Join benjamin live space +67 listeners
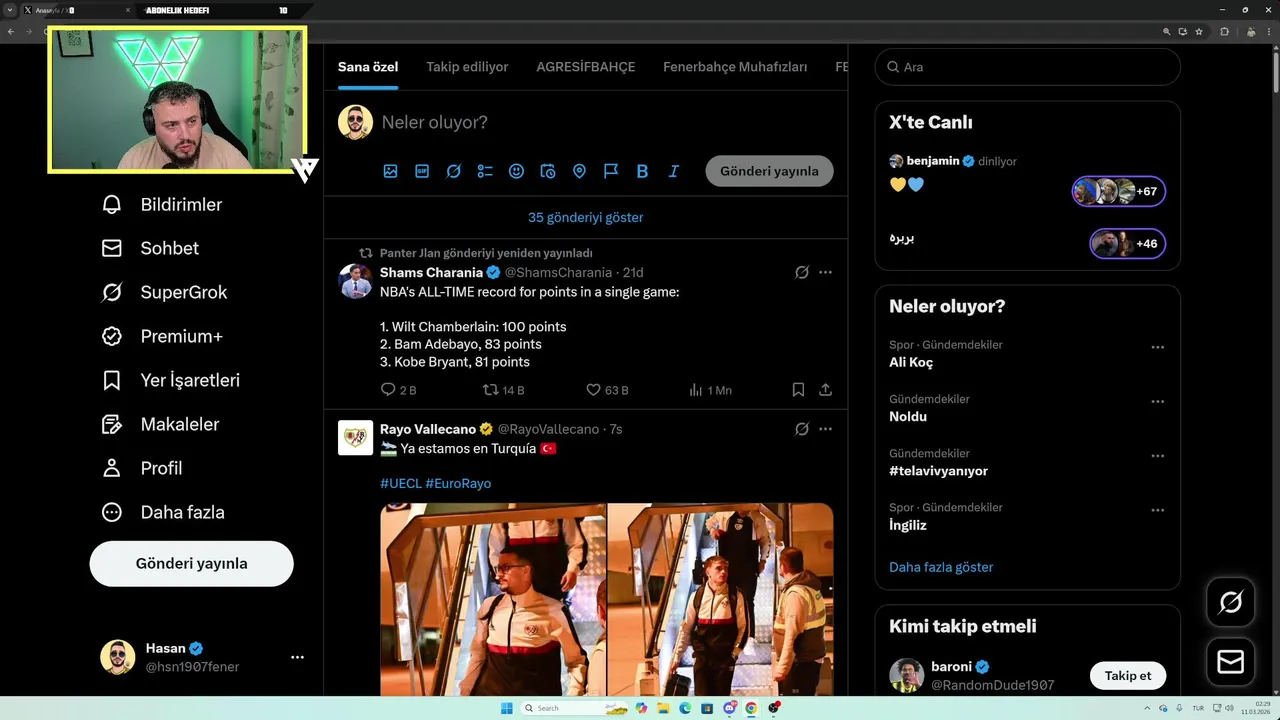 click(x=1119, y=191)
